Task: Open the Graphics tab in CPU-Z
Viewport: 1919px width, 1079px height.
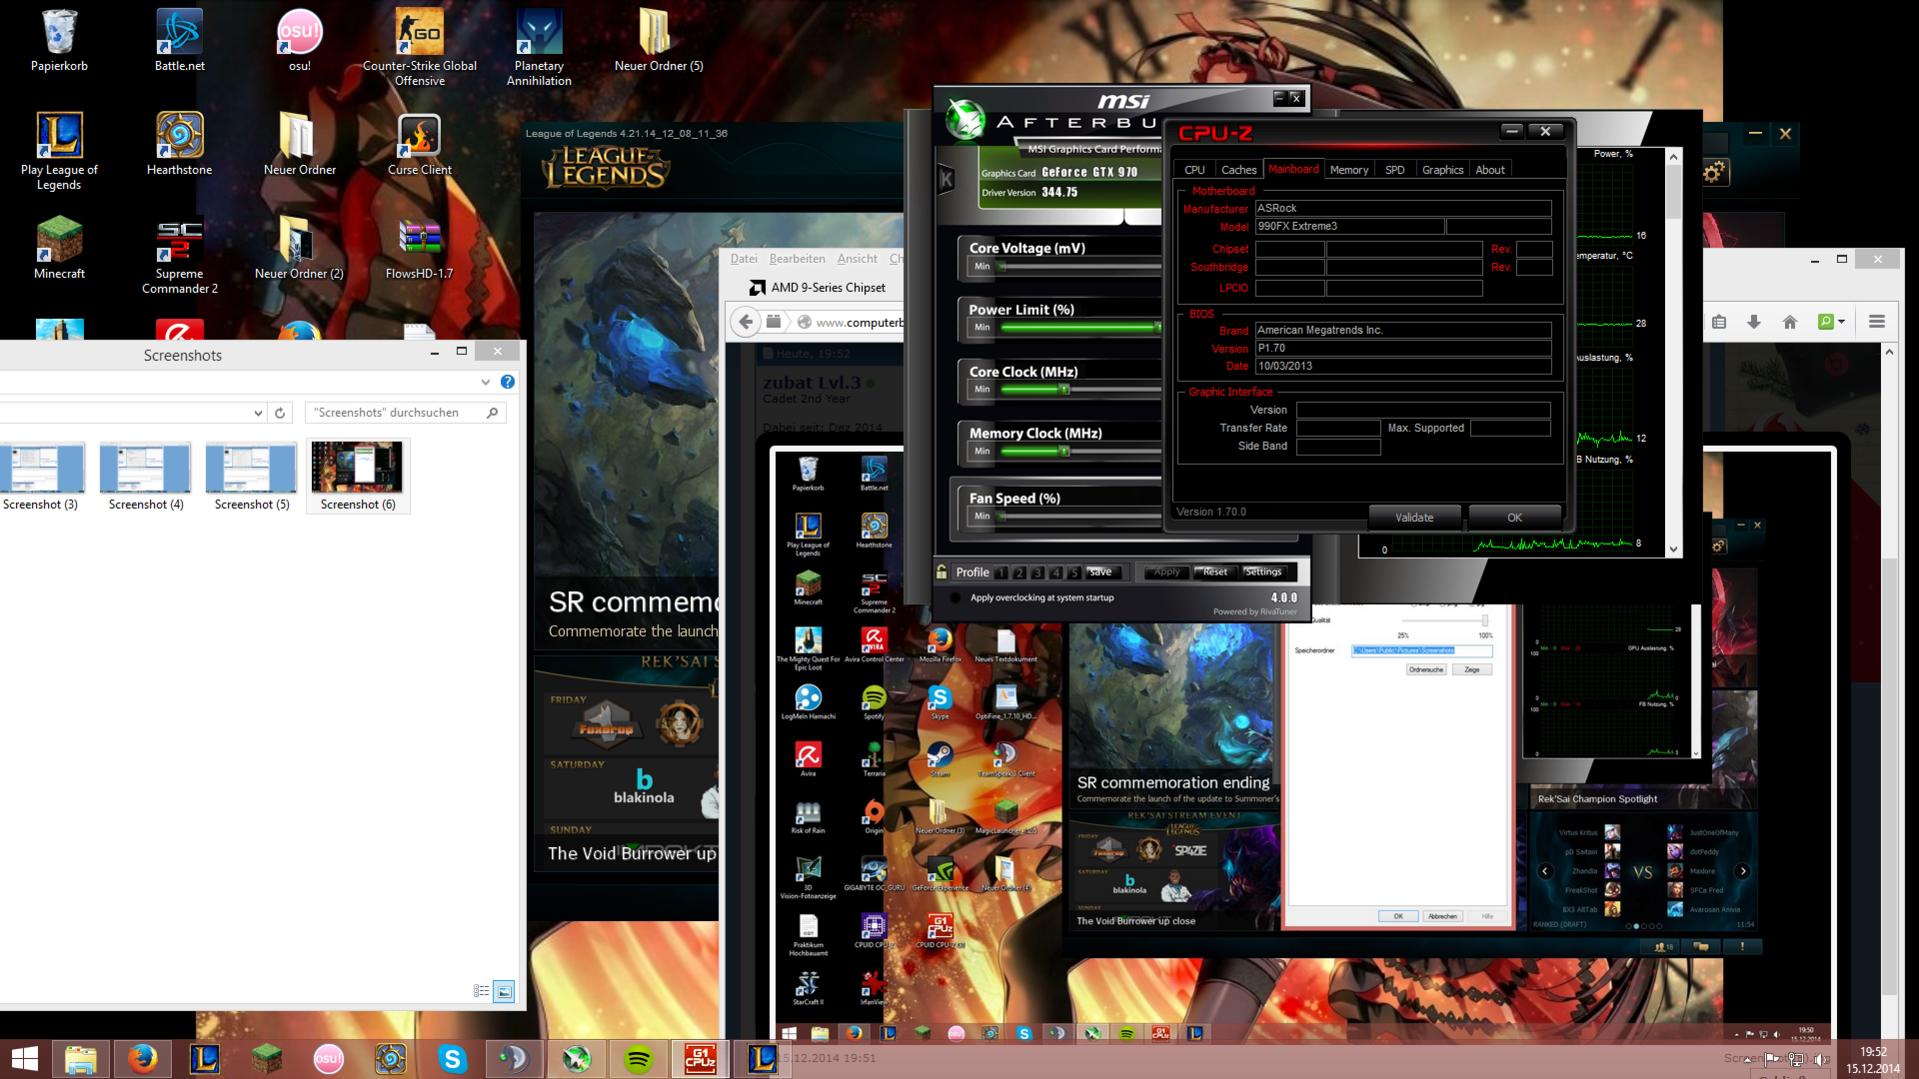Action: (x=1442, y=170)
